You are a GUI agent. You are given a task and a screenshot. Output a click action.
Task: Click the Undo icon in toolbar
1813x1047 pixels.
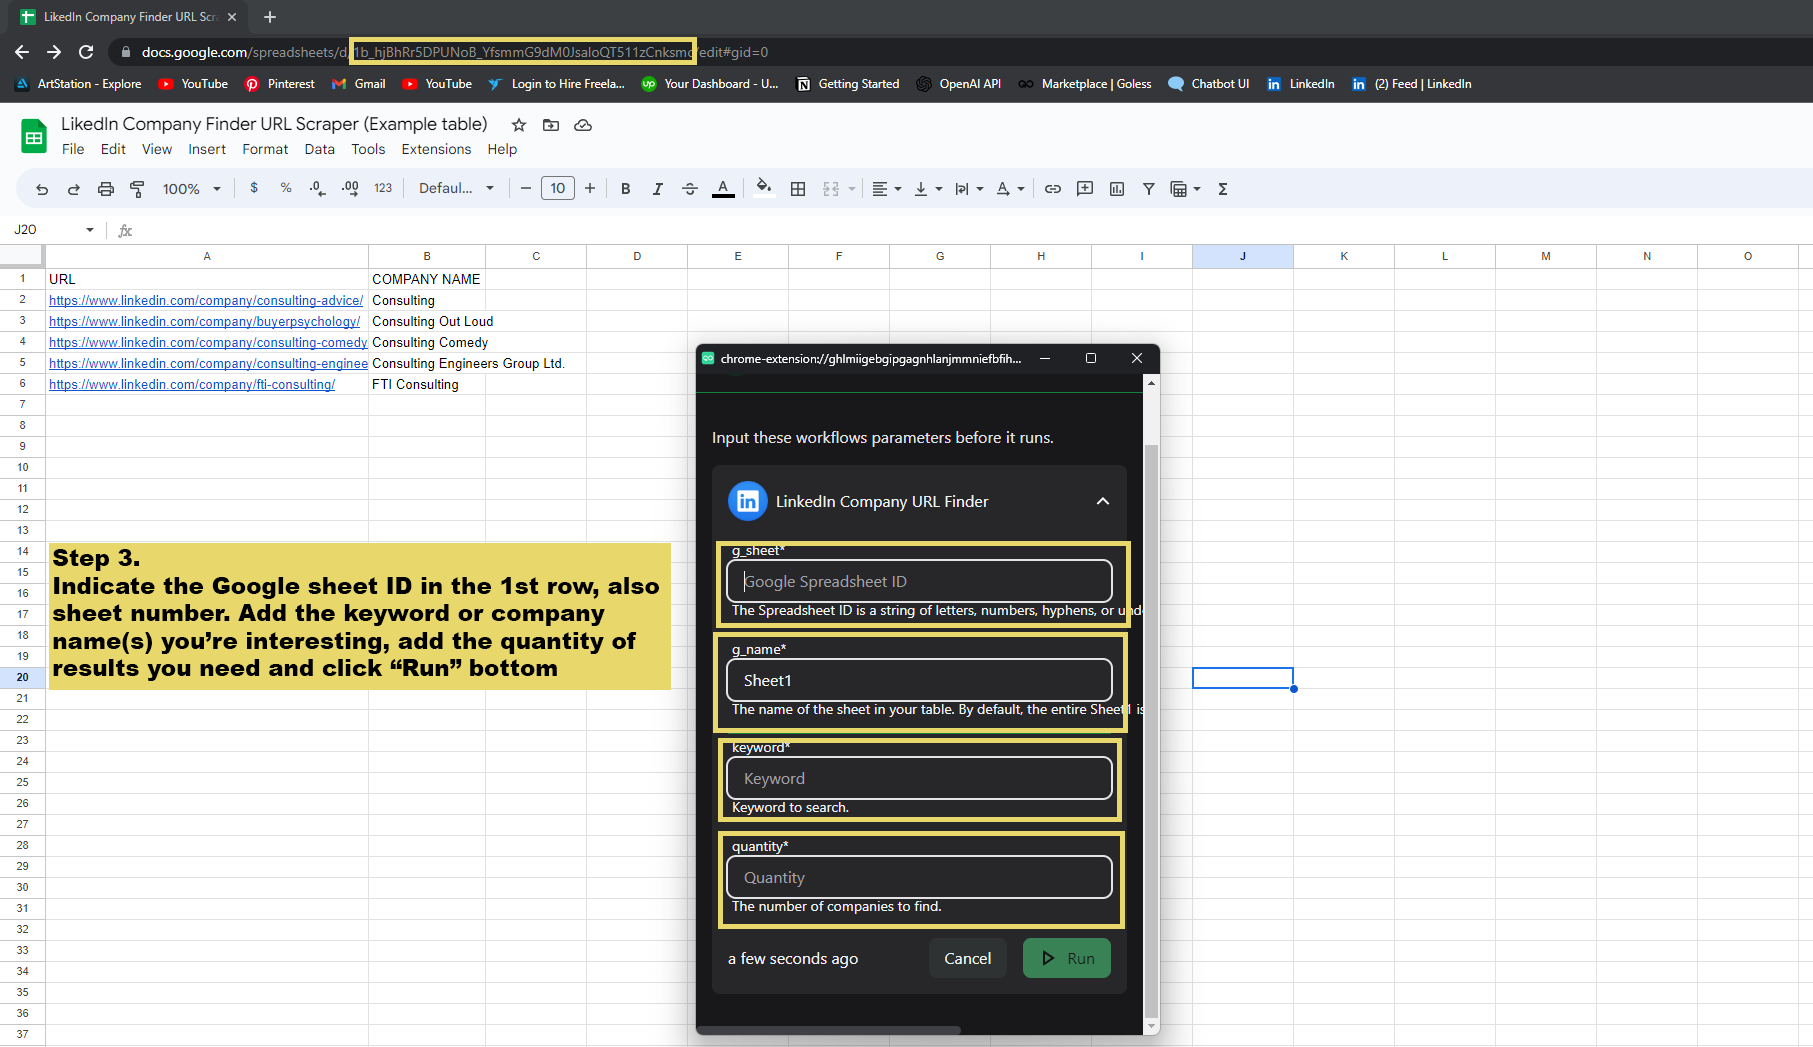(42, 189)
